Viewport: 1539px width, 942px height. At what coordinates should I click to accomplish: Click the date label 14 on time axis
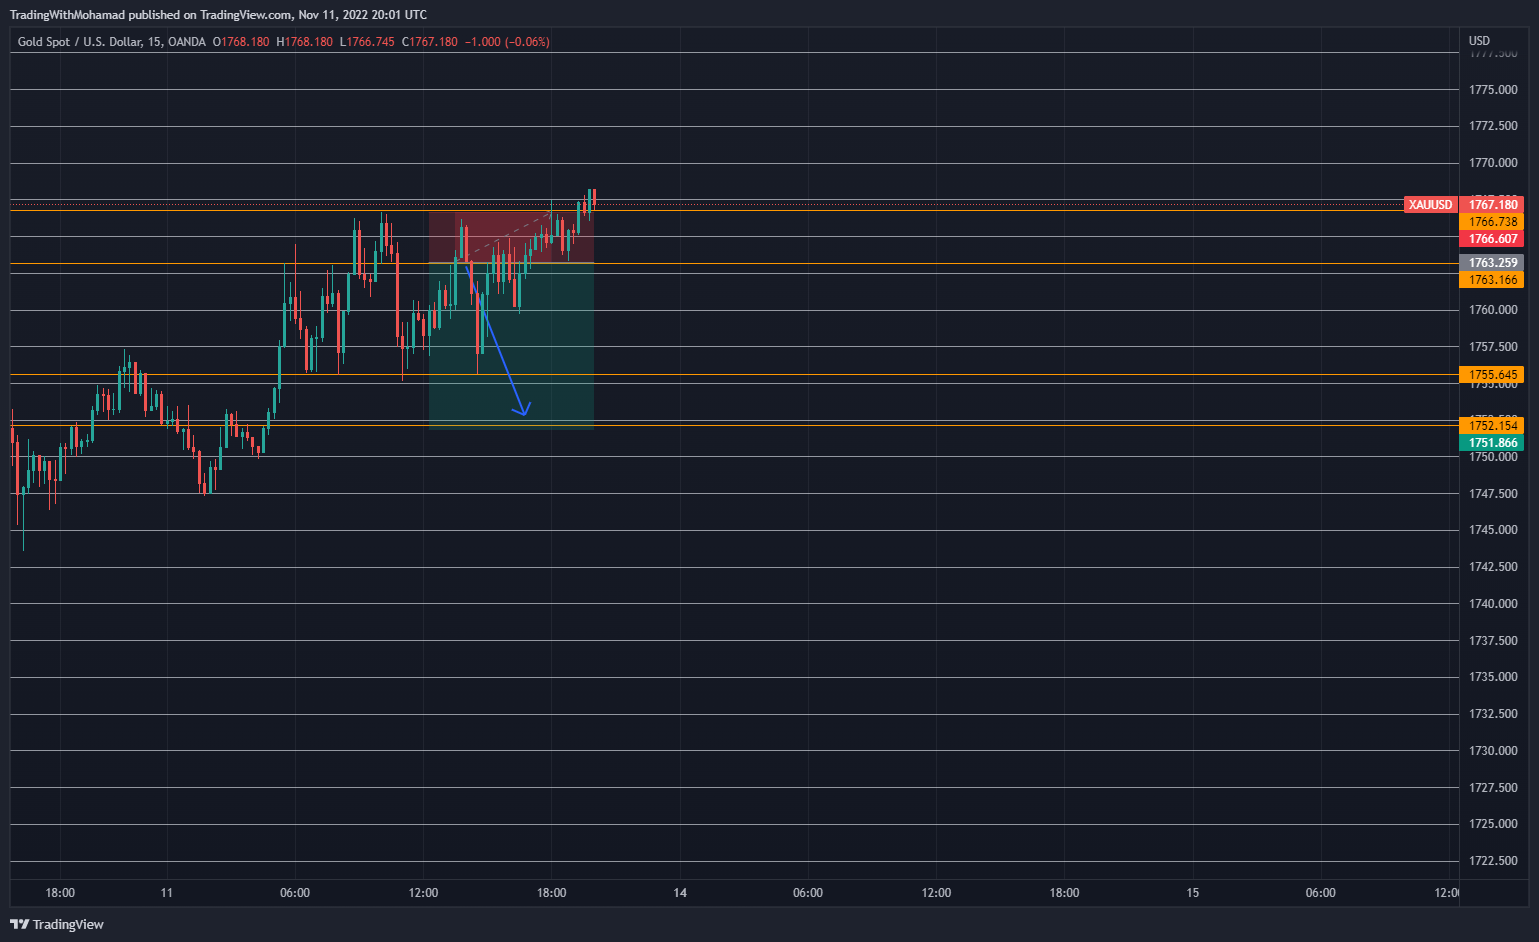tap(680, 893)
